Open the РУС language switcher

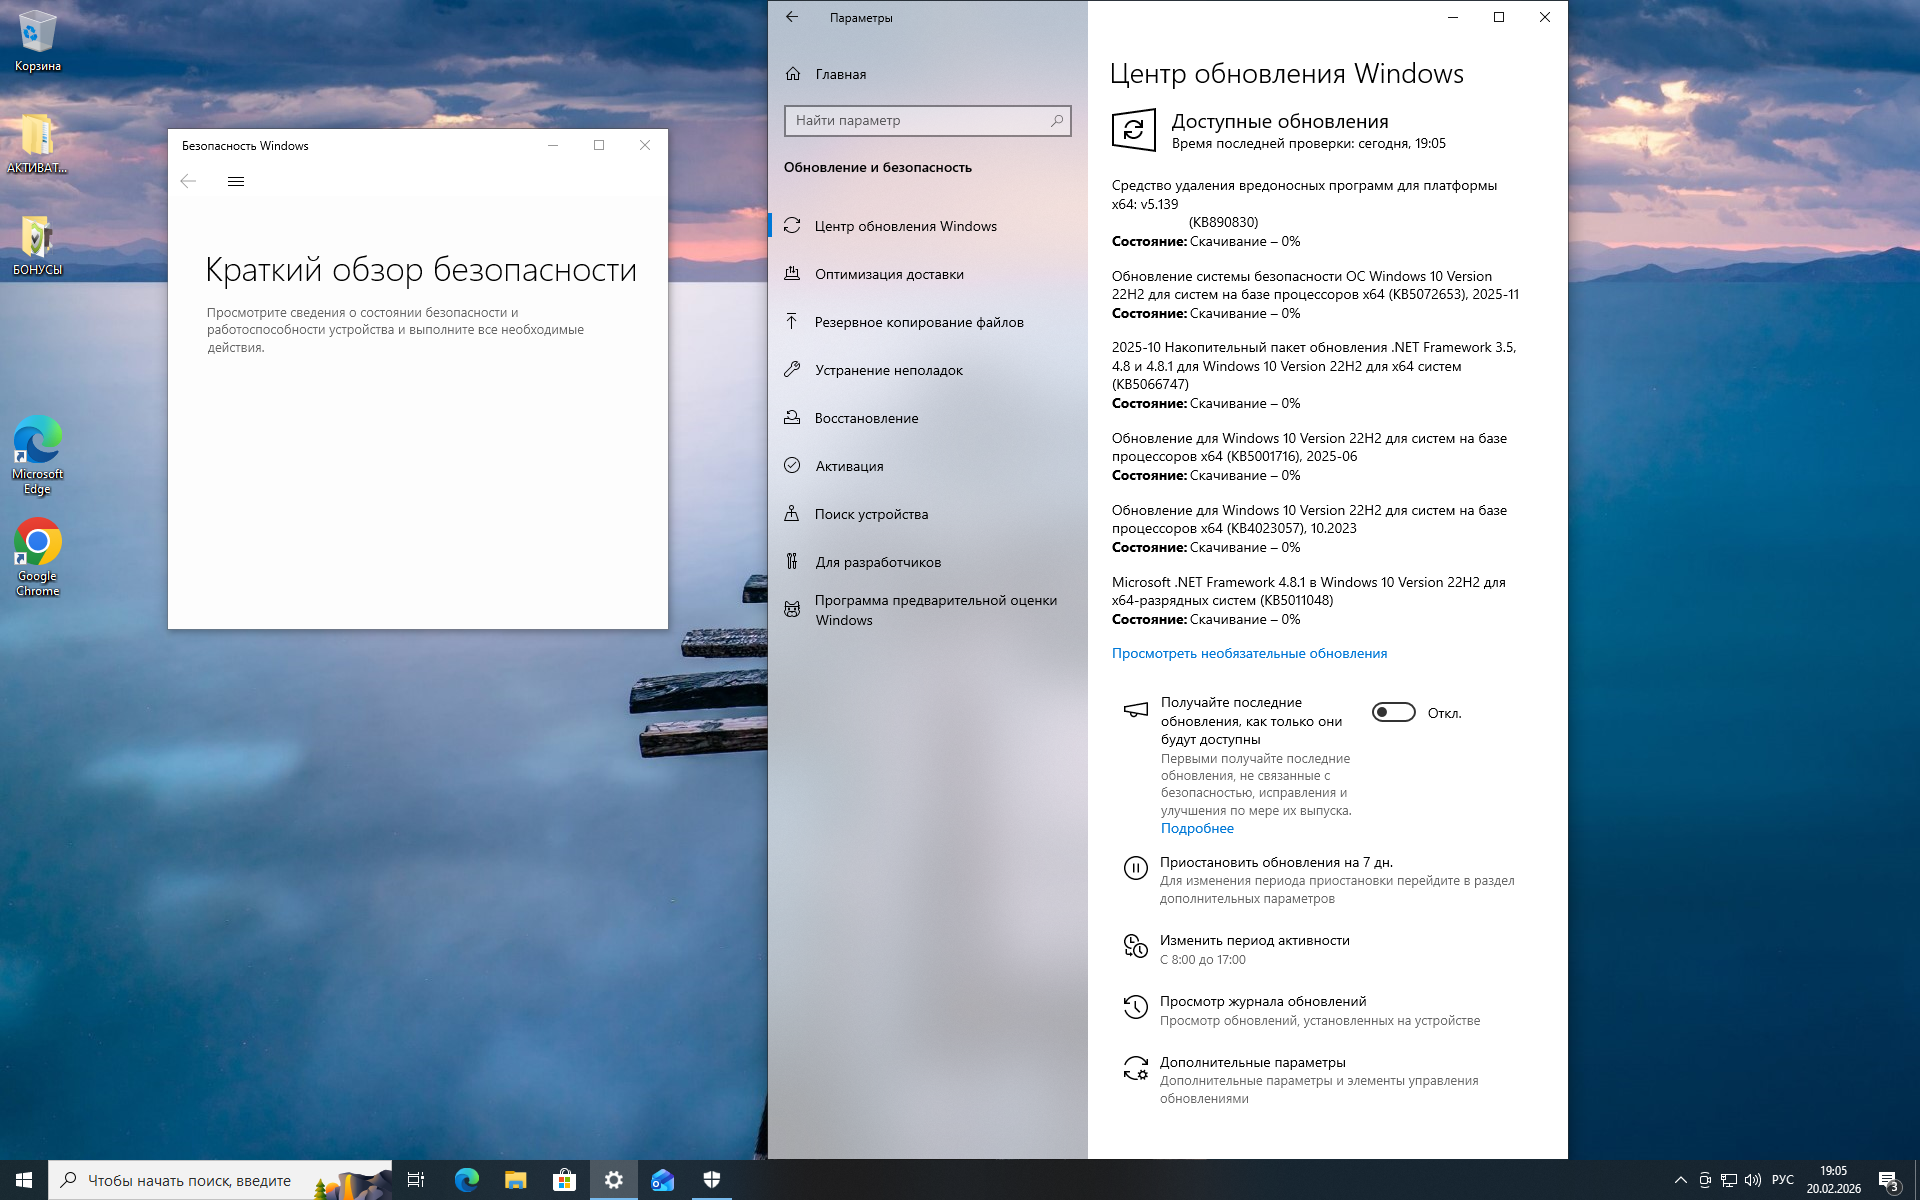1782,1180
